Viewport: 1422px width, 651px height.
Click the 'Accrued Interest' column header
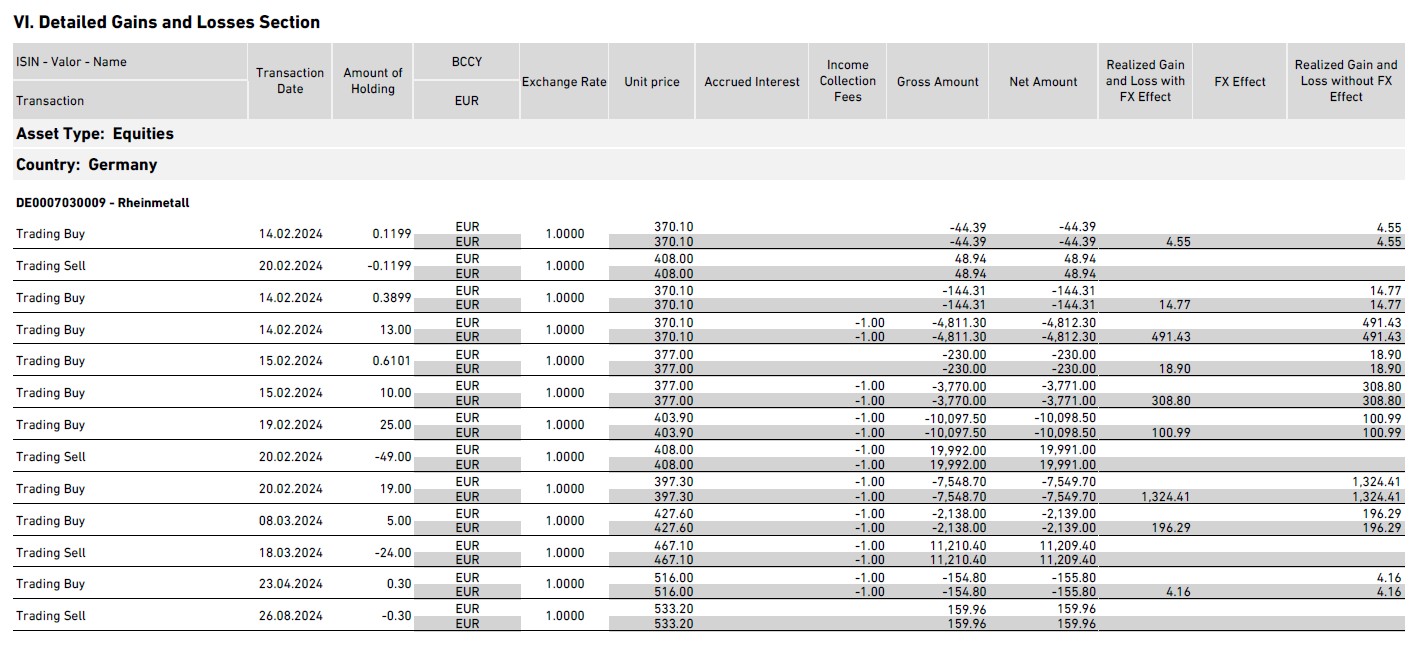[752, 82]
